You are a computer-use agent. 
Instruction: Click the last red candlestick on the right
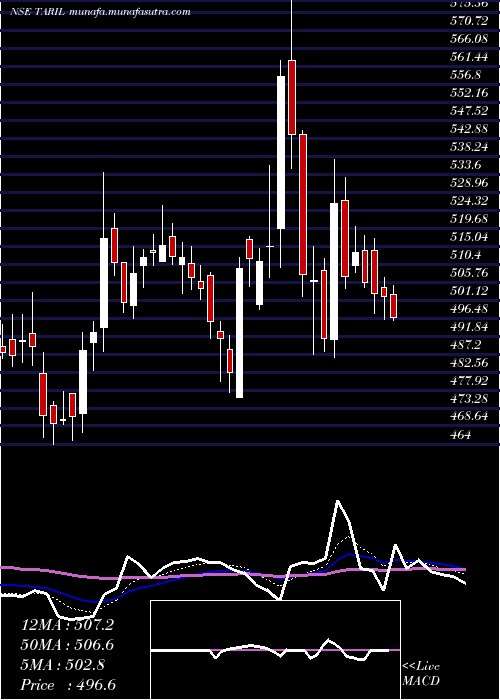point(393,305)
